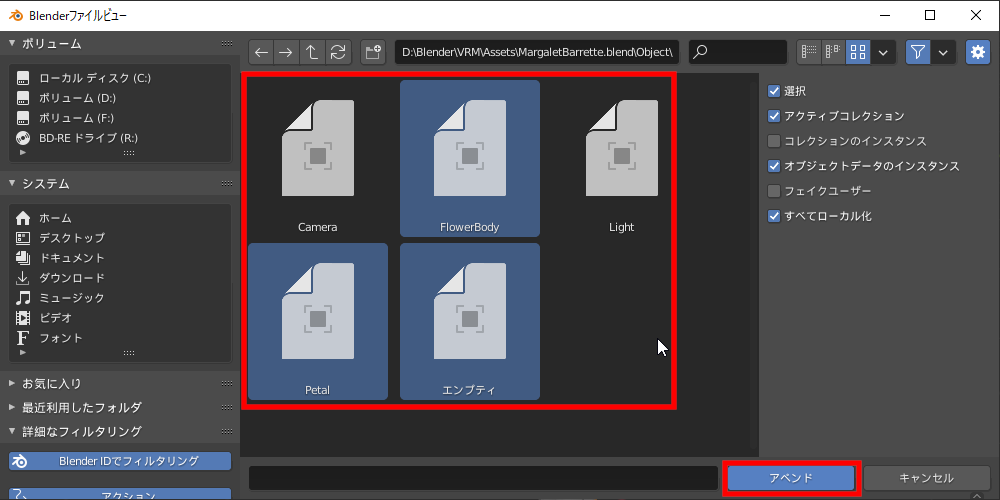Screen dimensions: 1000x500
Task: Click Blender IDでフィルタリング button
Action: point(120,460)
